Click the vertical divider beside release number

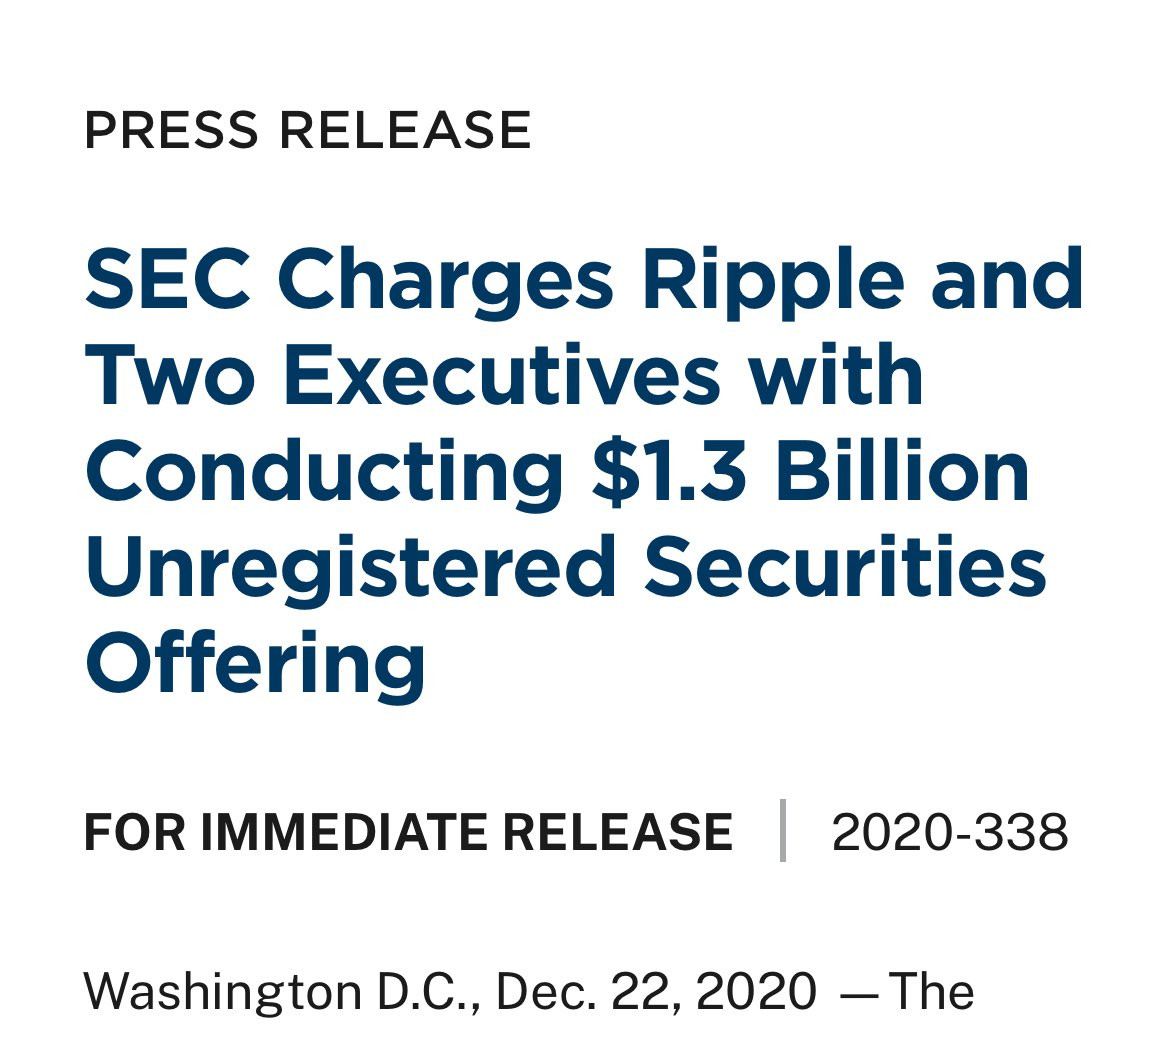(783, 831)
